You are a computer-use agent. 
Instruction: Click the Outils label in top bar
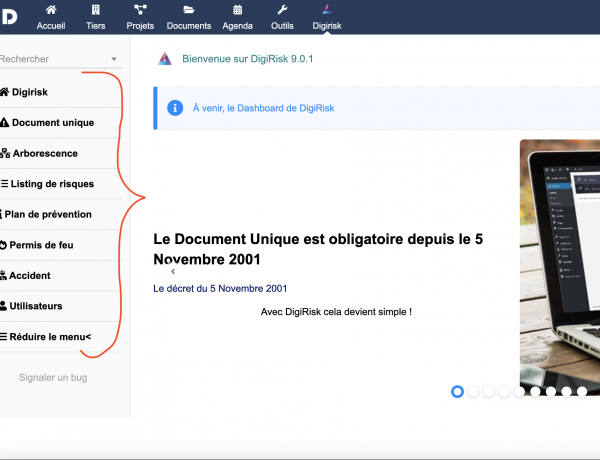pos(282,26)
